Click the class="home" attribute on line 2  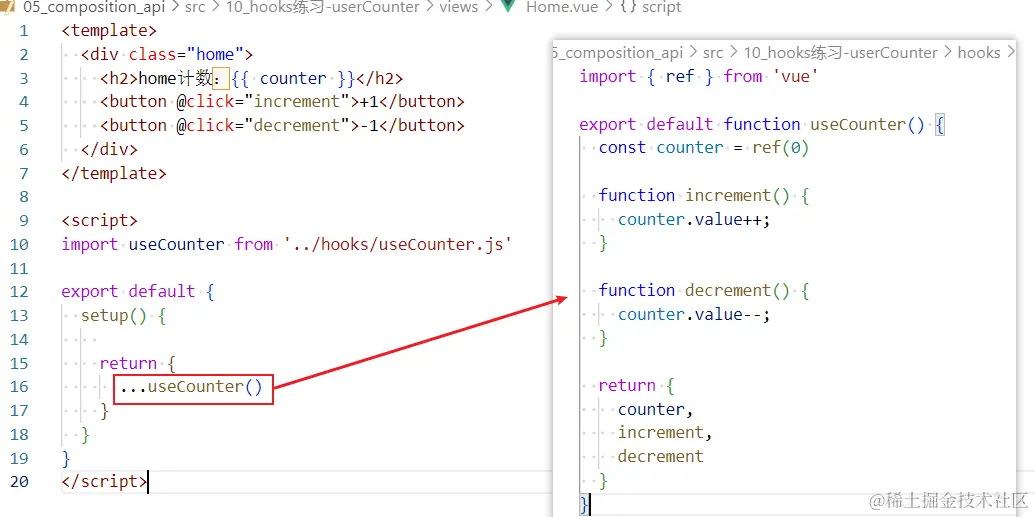186,55
